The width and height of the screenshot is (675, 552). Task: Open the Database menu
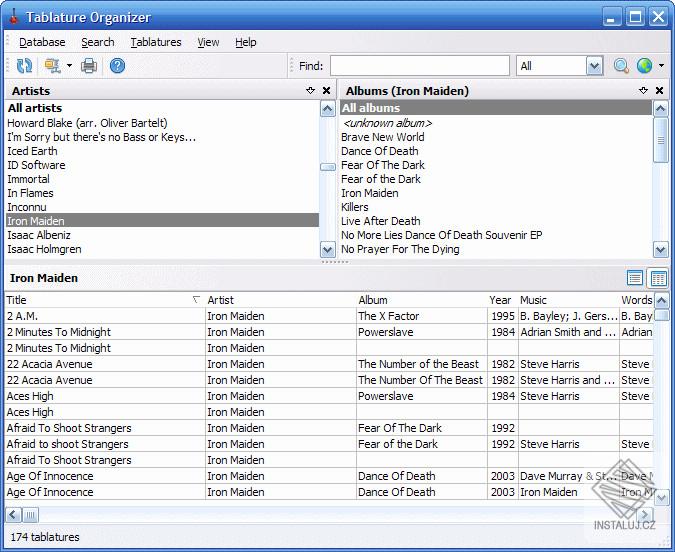(x=42, y=42)
